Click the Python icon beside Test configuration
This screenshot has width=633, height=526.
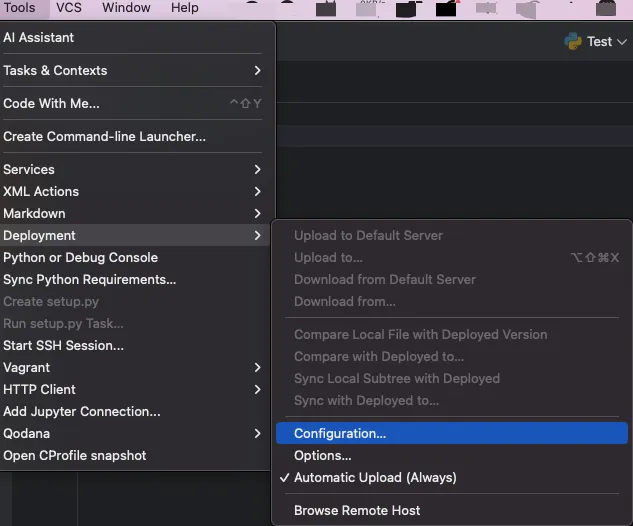[573, 41]
